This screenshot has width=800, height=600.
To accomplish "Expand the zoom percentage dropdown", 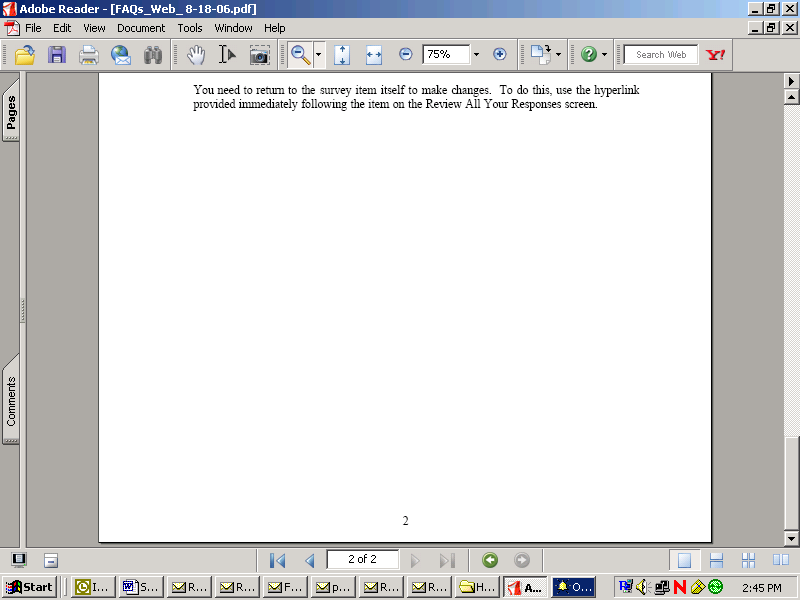I will (476, 54).
